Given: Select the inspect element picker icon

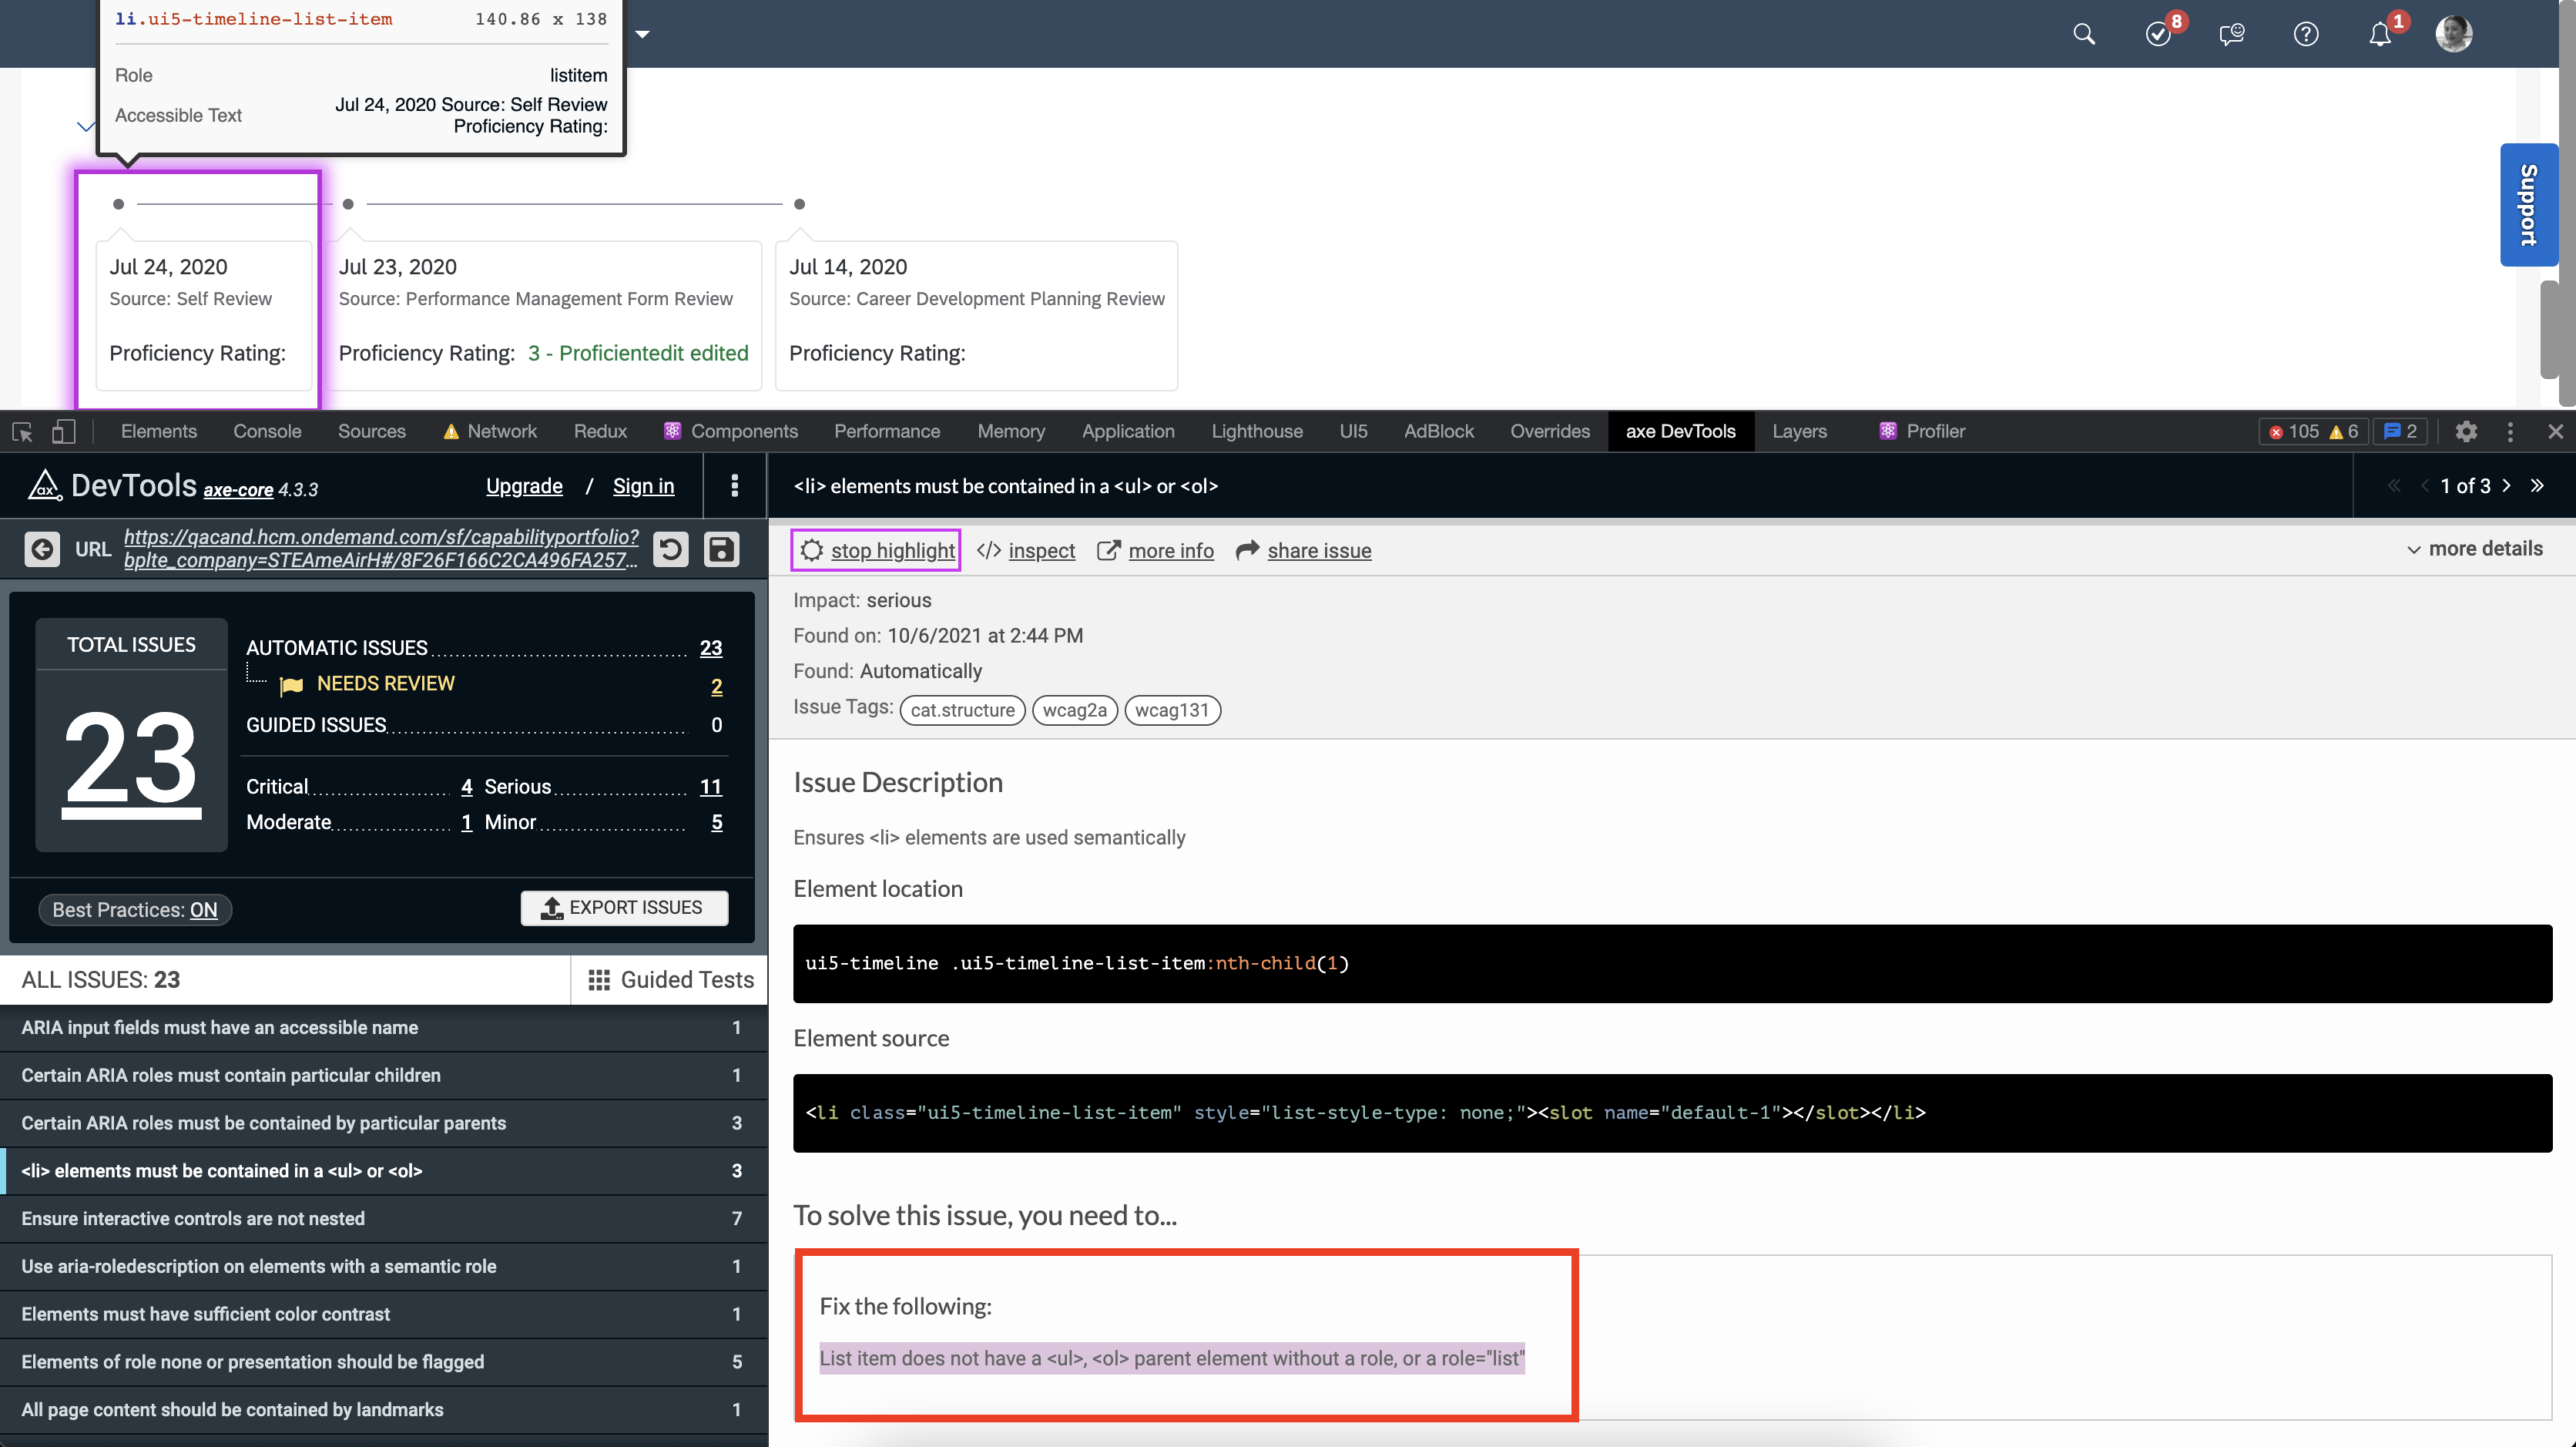Looking at the screenshot, I should [x=21, y=431].
